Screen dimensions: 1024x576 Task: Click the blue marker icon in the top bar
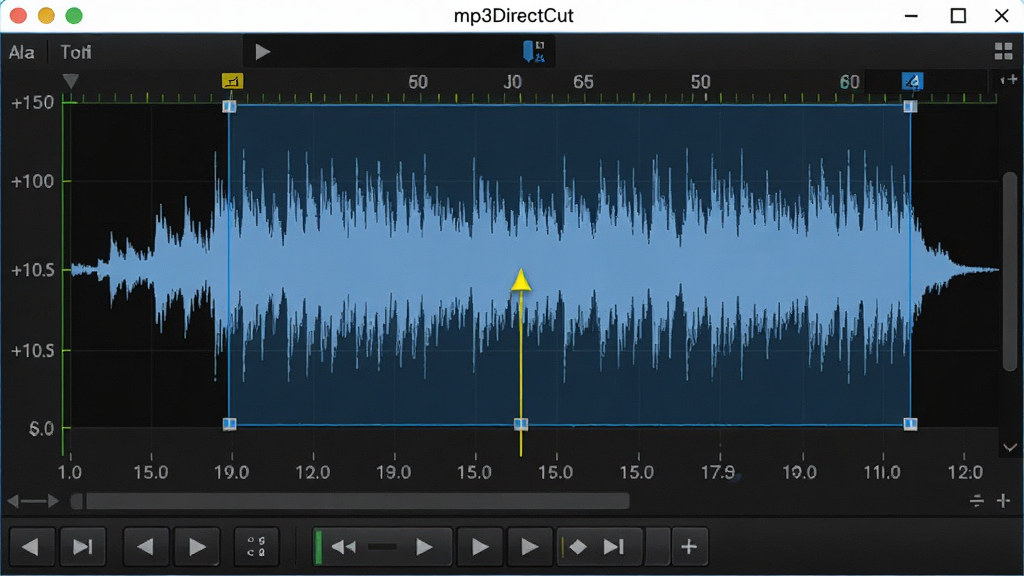(x=534, y=51)
